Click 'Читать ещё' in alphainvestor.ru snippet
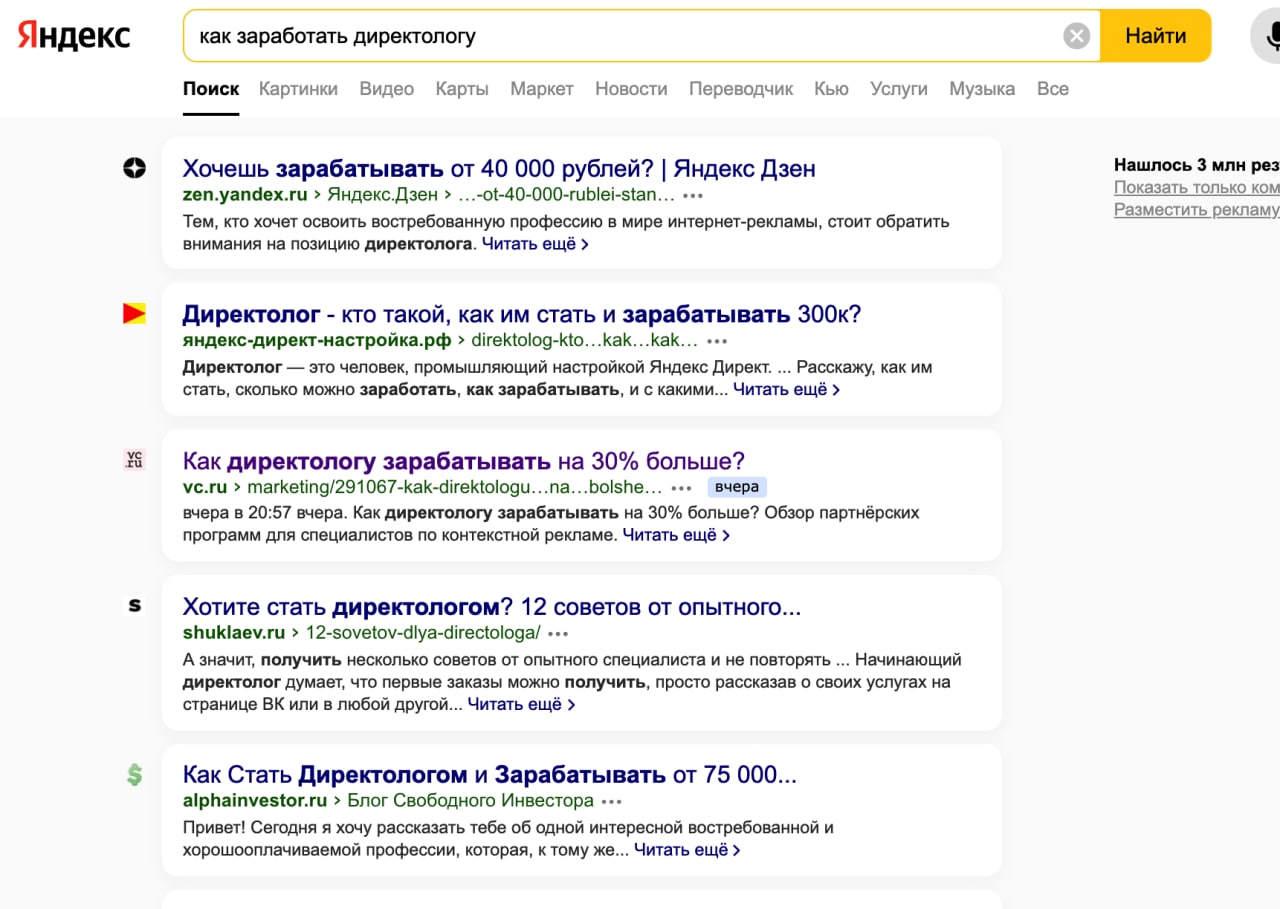 687,850
